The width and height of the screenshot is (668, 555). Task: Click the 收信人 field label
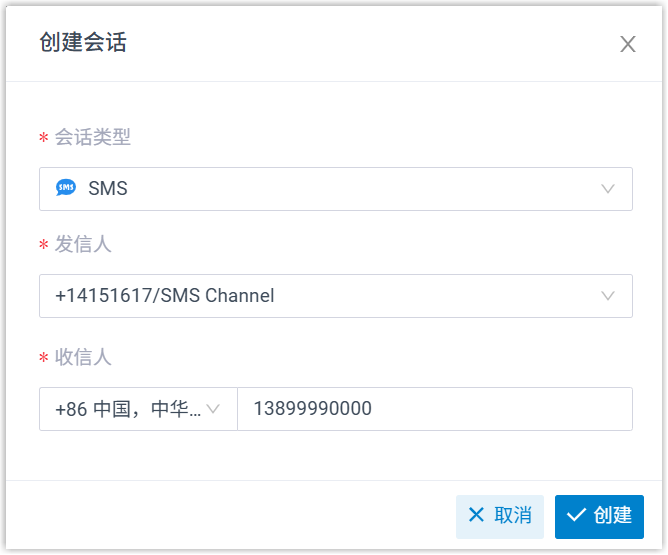click(83, 357)
